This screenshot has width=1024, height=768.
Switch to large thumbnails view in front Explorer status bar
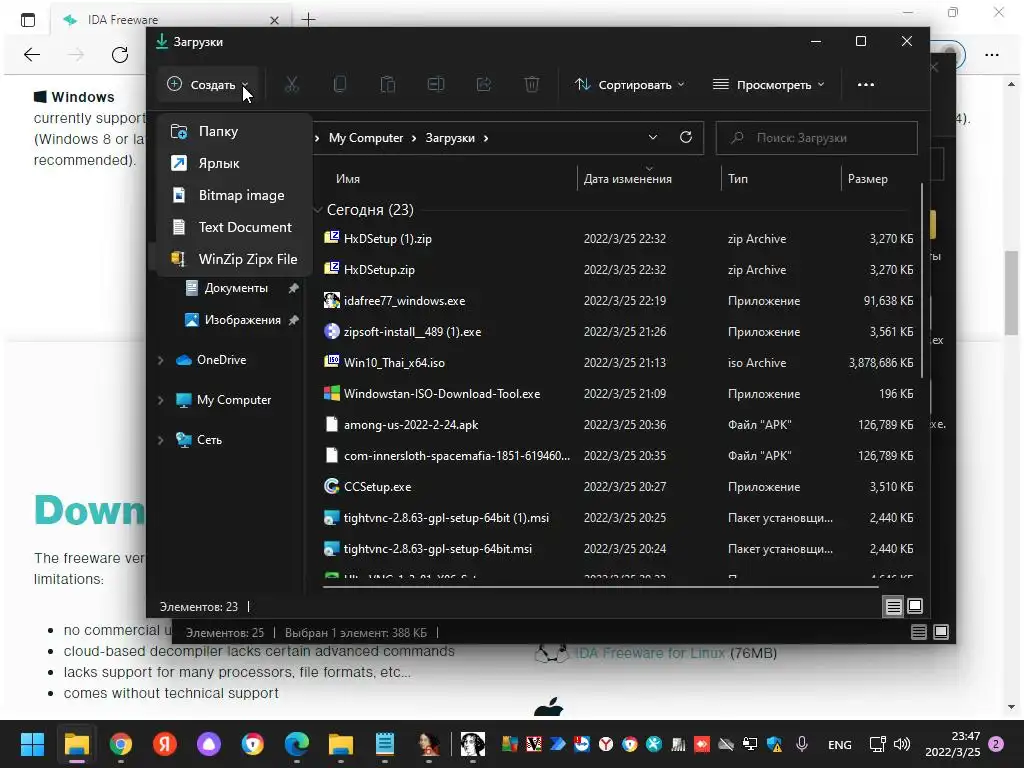[915, 607]
